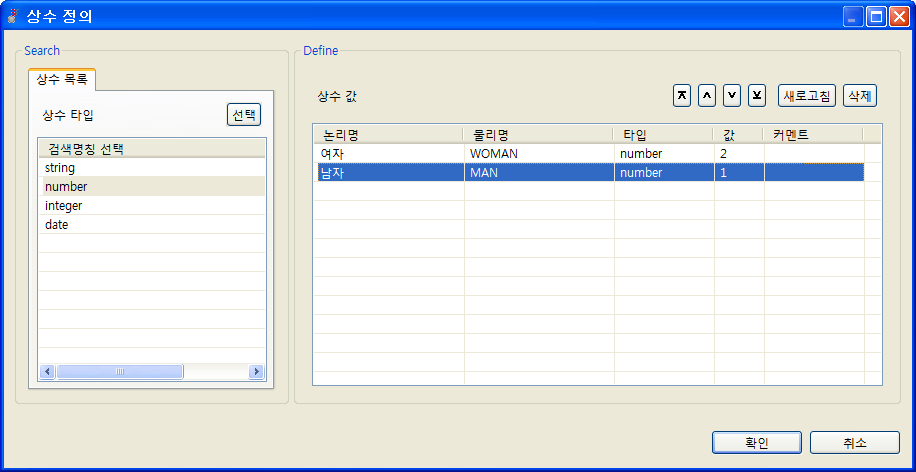Confirm with the 확인 button

tap(757, 443)
